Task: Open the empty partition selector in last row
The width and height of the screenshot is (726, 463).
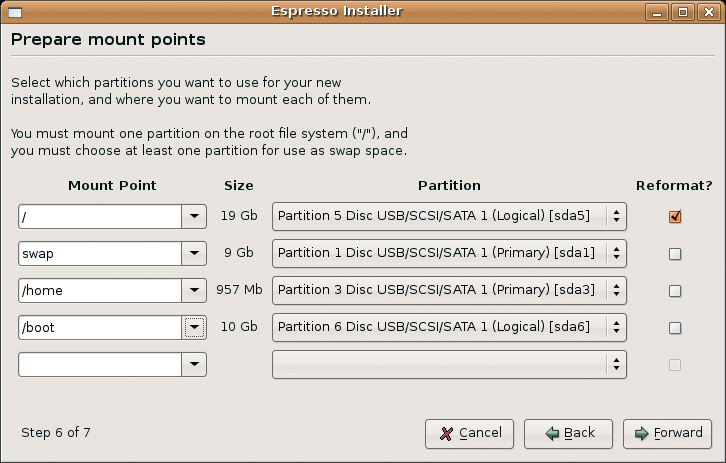Action: (x=449, y=364)
